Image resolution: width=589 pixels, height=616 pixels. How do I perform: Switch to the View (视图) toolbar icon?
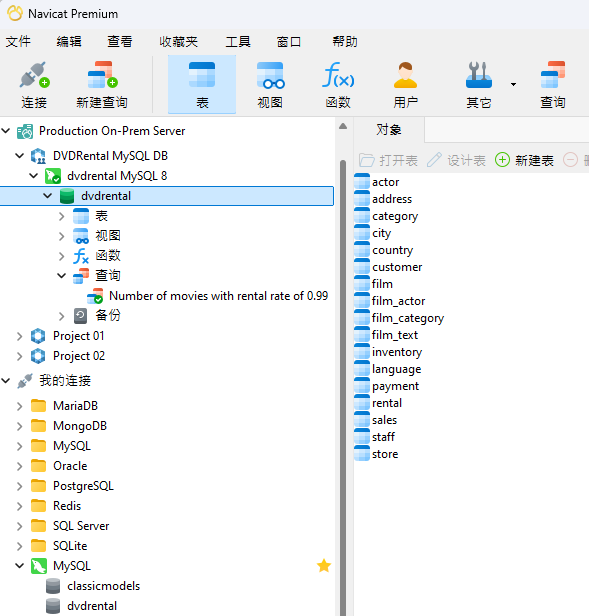tap(270, 75)
